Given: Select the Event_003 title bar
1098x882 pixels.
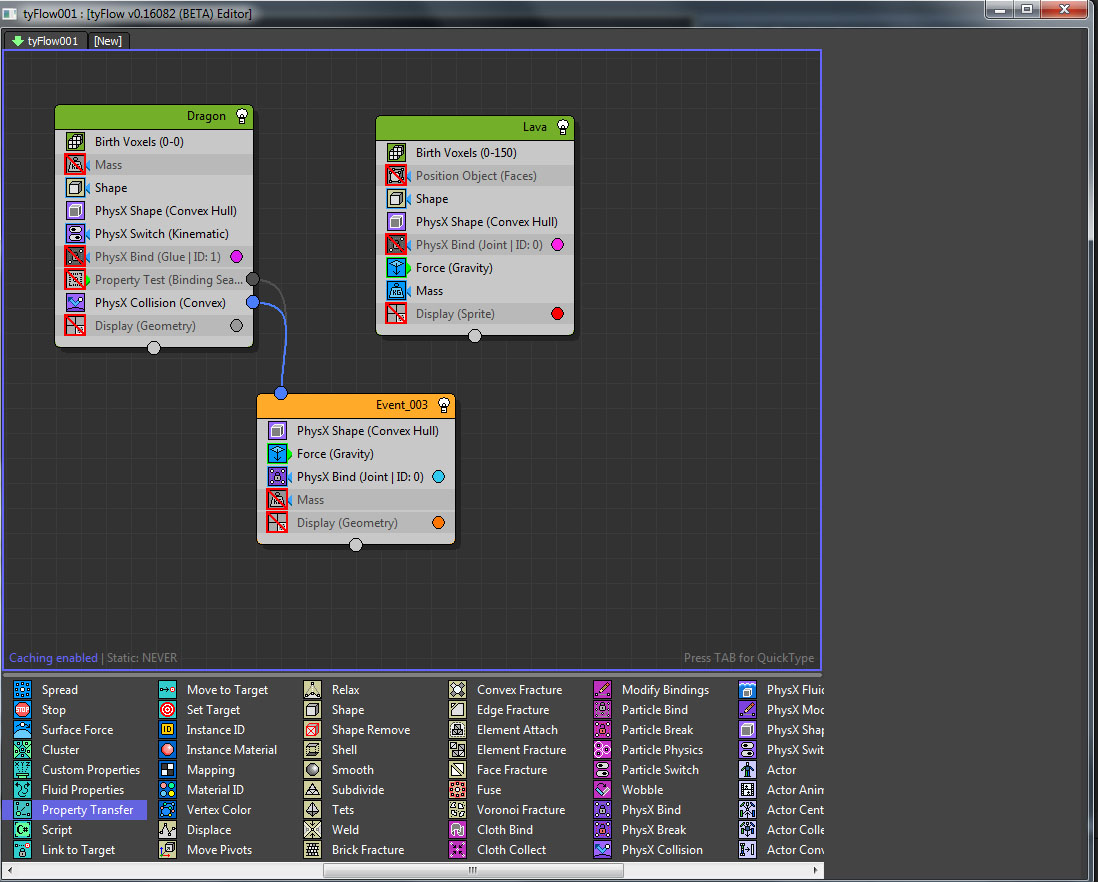Looking at the screenshot, I should click(x=356, y=405).
